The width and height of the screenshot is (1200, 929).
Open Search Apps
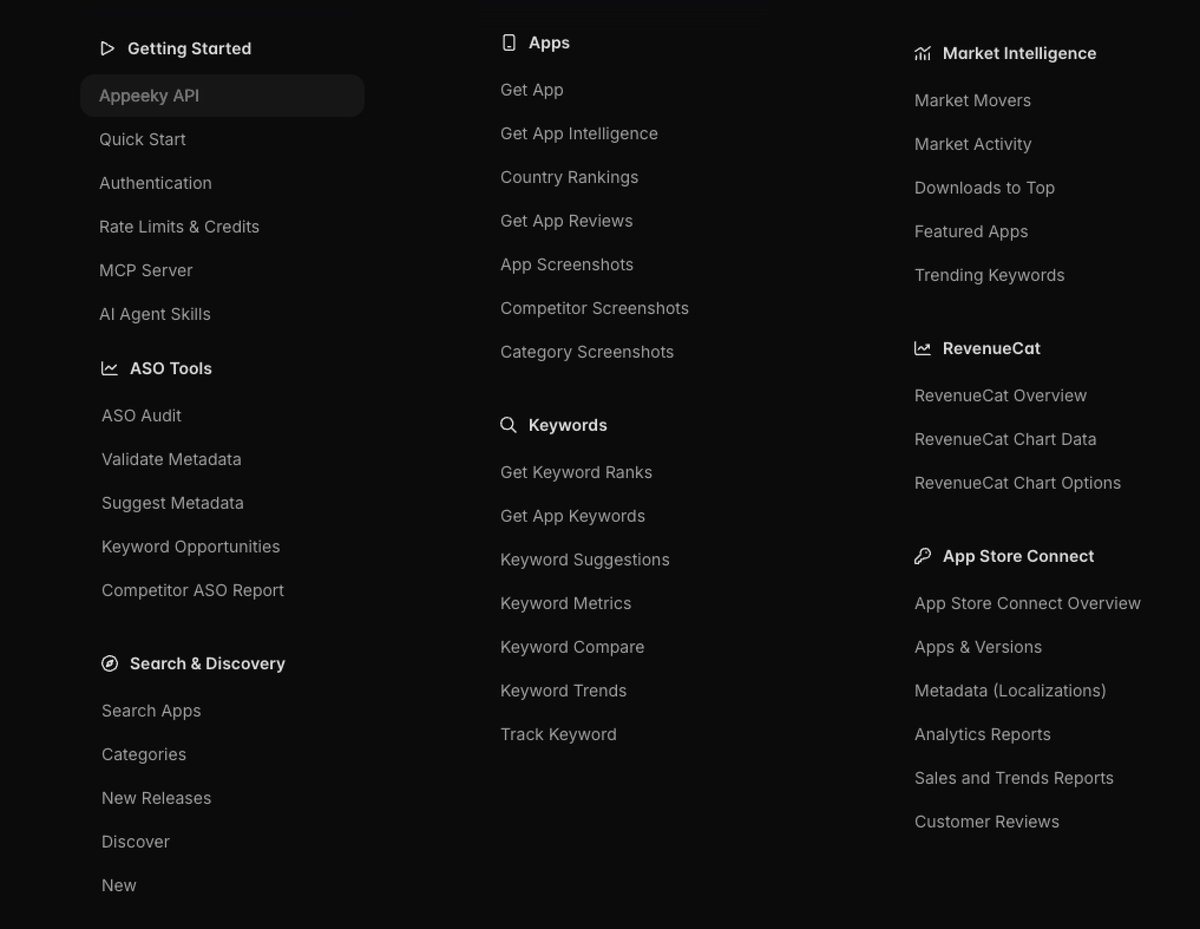151,711
